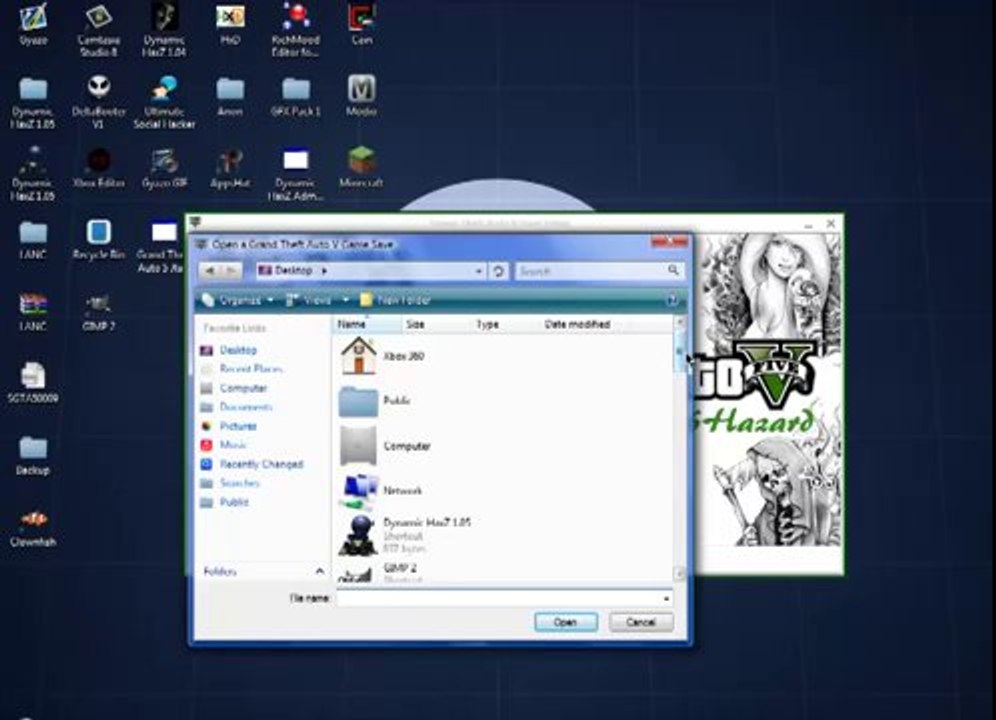Expand the Folders pane in the dialog
Image resolution: width=996 pixels, height=720 pixels.
(x=320, y=571)
